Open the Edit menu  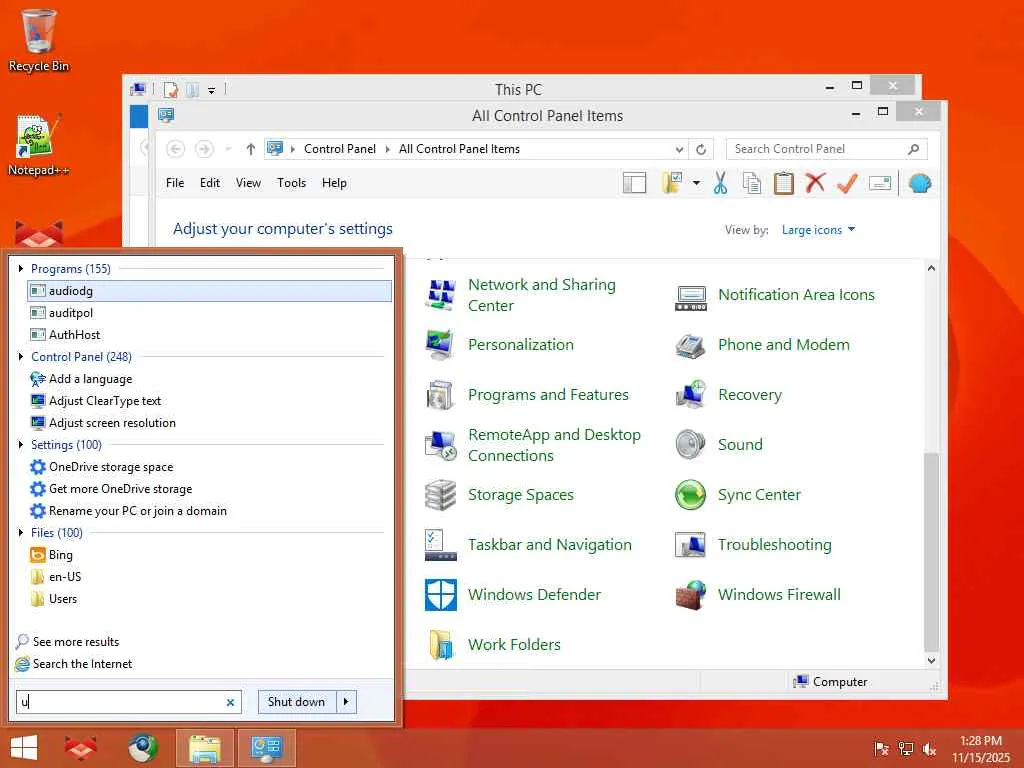[x=210, y=183]
